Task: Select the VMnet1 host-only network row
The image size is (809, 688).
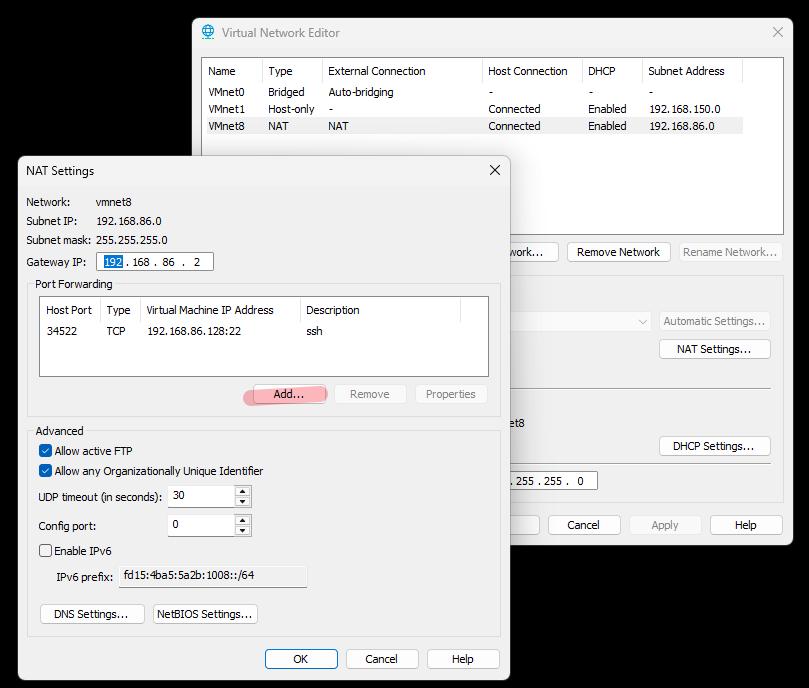Action: coord(300,108)
